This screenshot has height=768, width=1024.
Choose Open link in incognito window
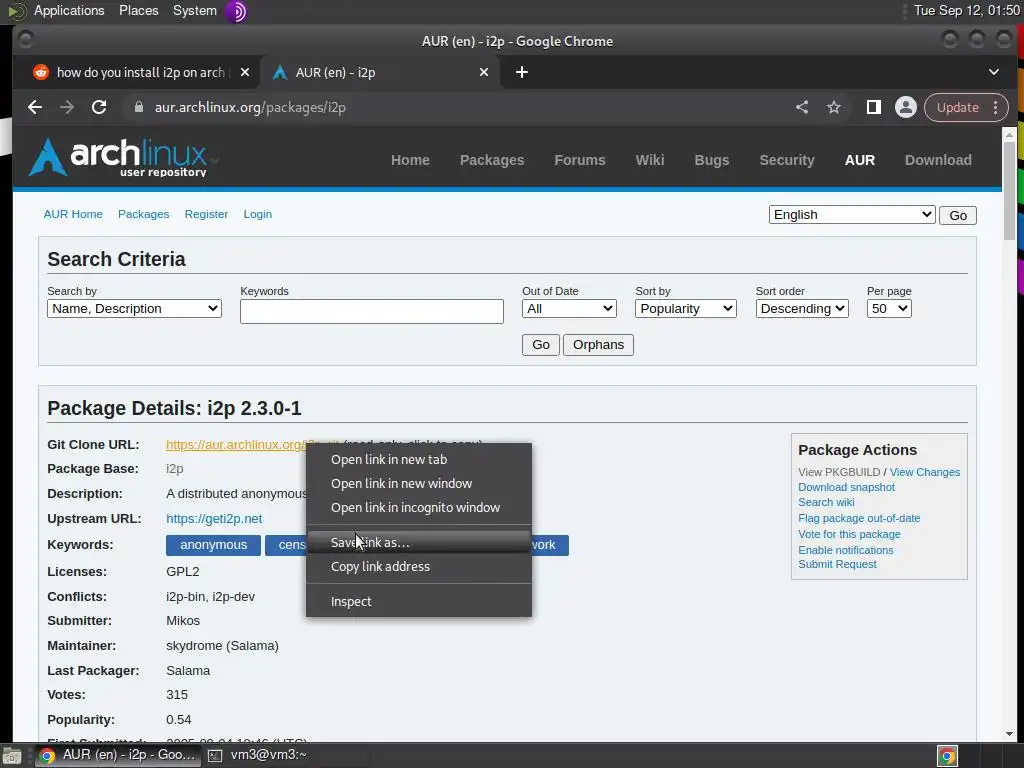coord(419,508)
